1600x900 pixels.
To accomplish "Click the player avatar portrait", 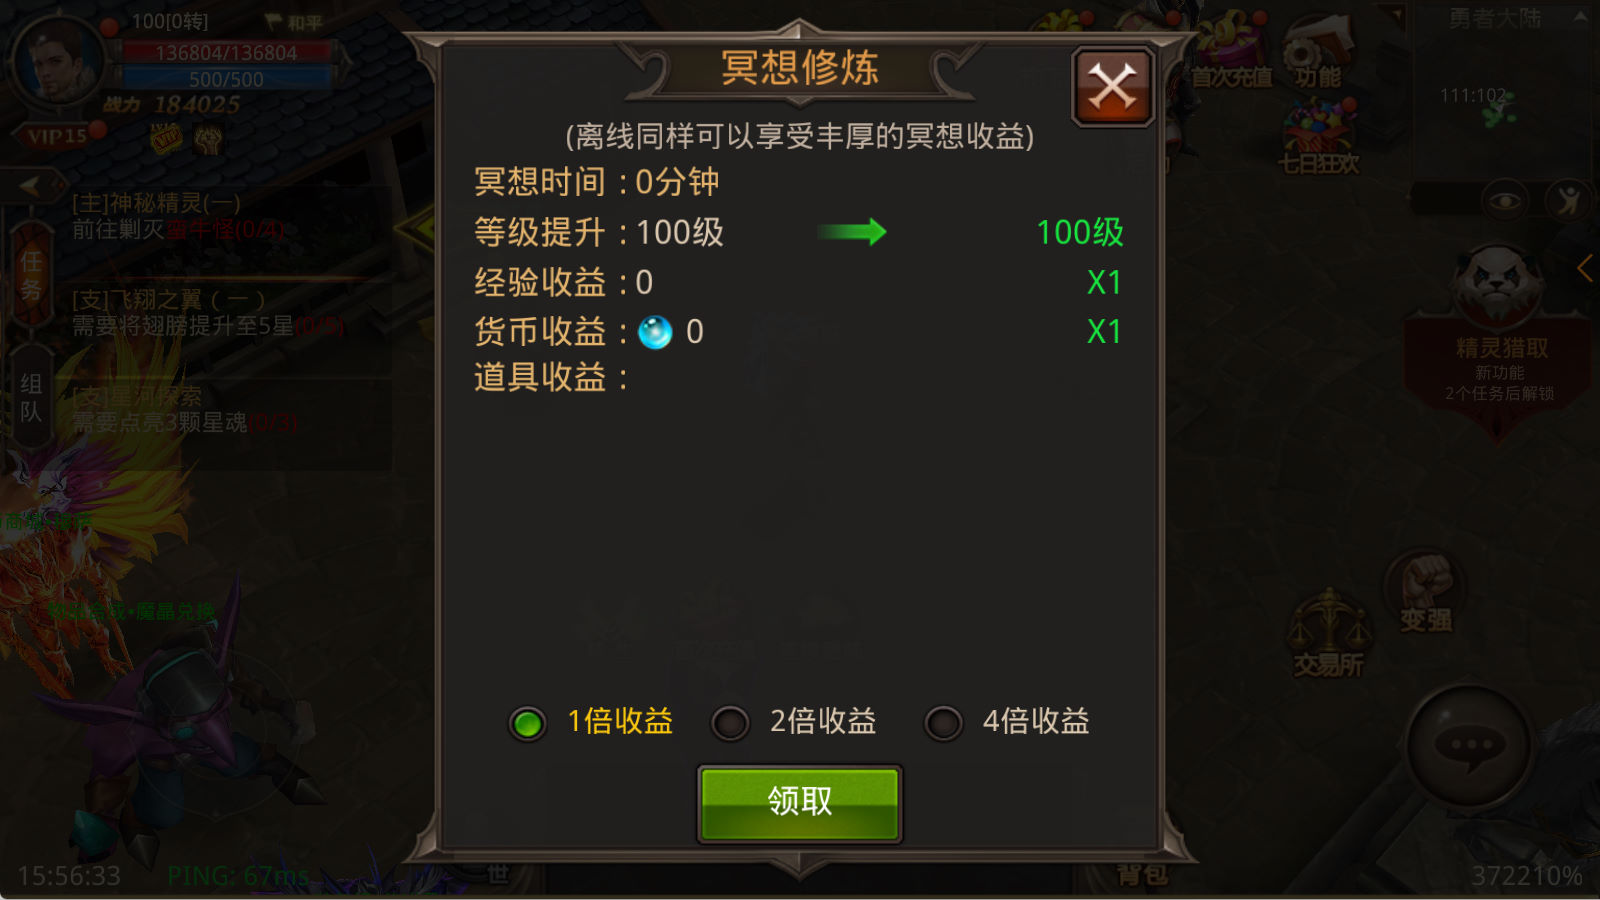I will click(x=57, y=62).
